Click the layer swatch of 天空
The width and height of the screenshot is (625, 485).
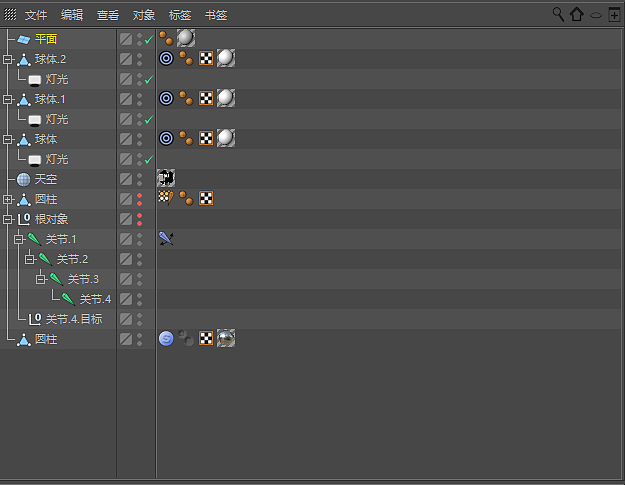pyautogui.click(x=126, y=179)
